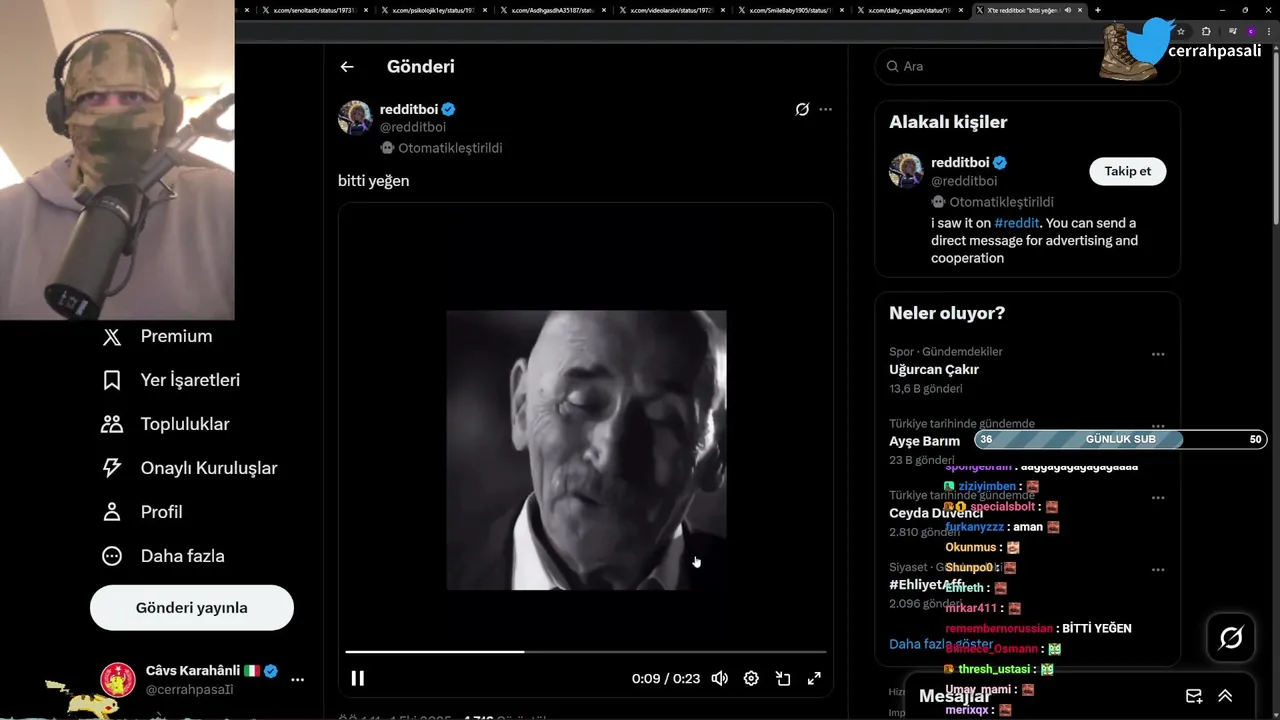Image resolution: width=1280 pixels, height=720 pixels.
Task: Seek on the video progress bar
Action: click(x=586, y=652)
